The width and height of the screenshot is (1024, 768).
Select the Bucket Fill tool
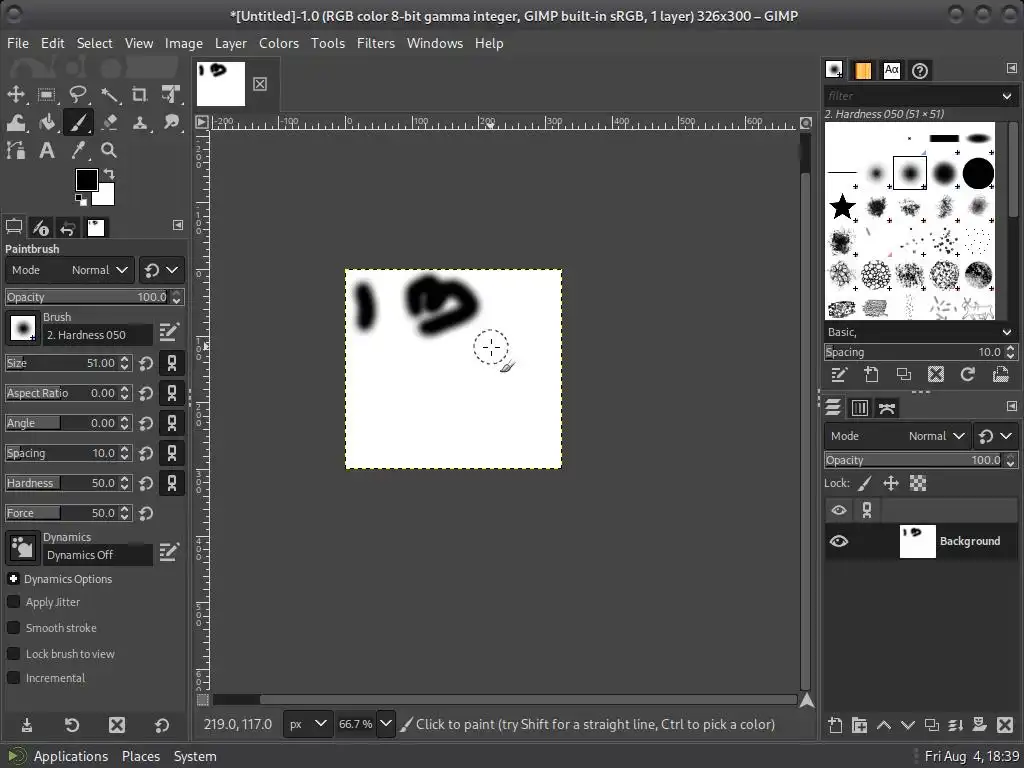pyautogui.click(x=46, y=122)
